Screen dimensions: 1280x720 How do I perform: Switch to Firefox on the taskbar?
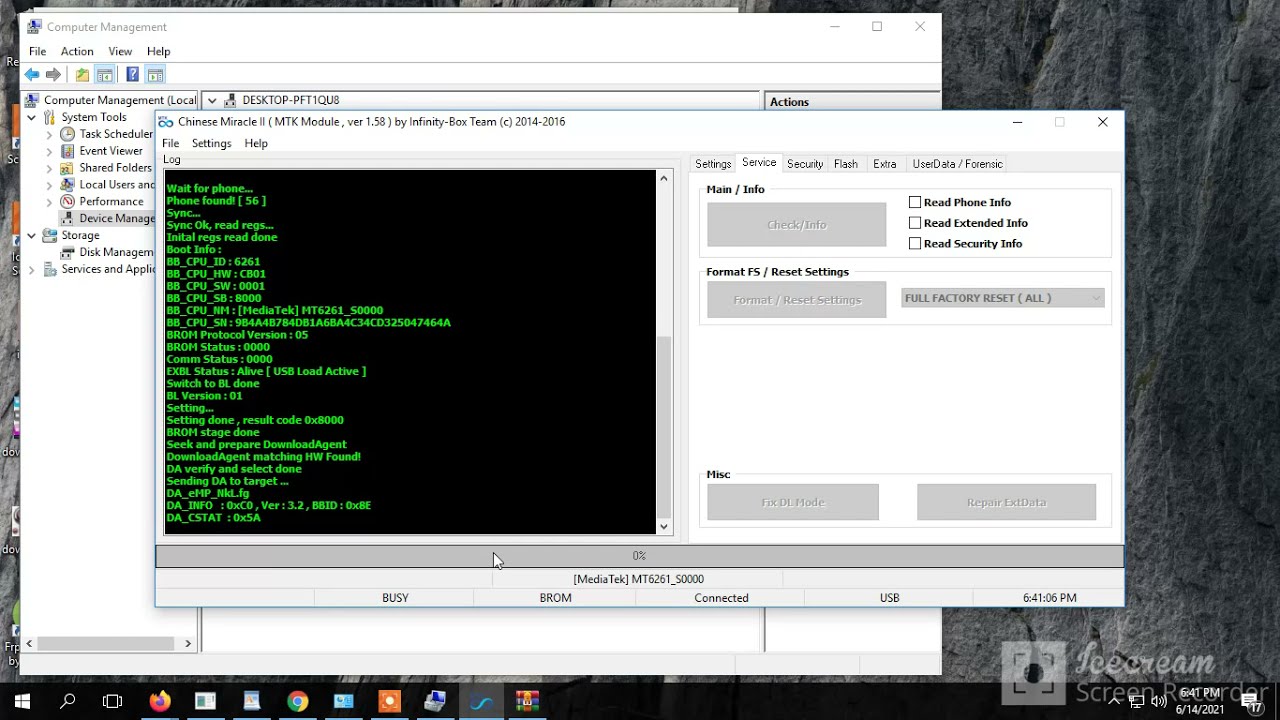160,701
